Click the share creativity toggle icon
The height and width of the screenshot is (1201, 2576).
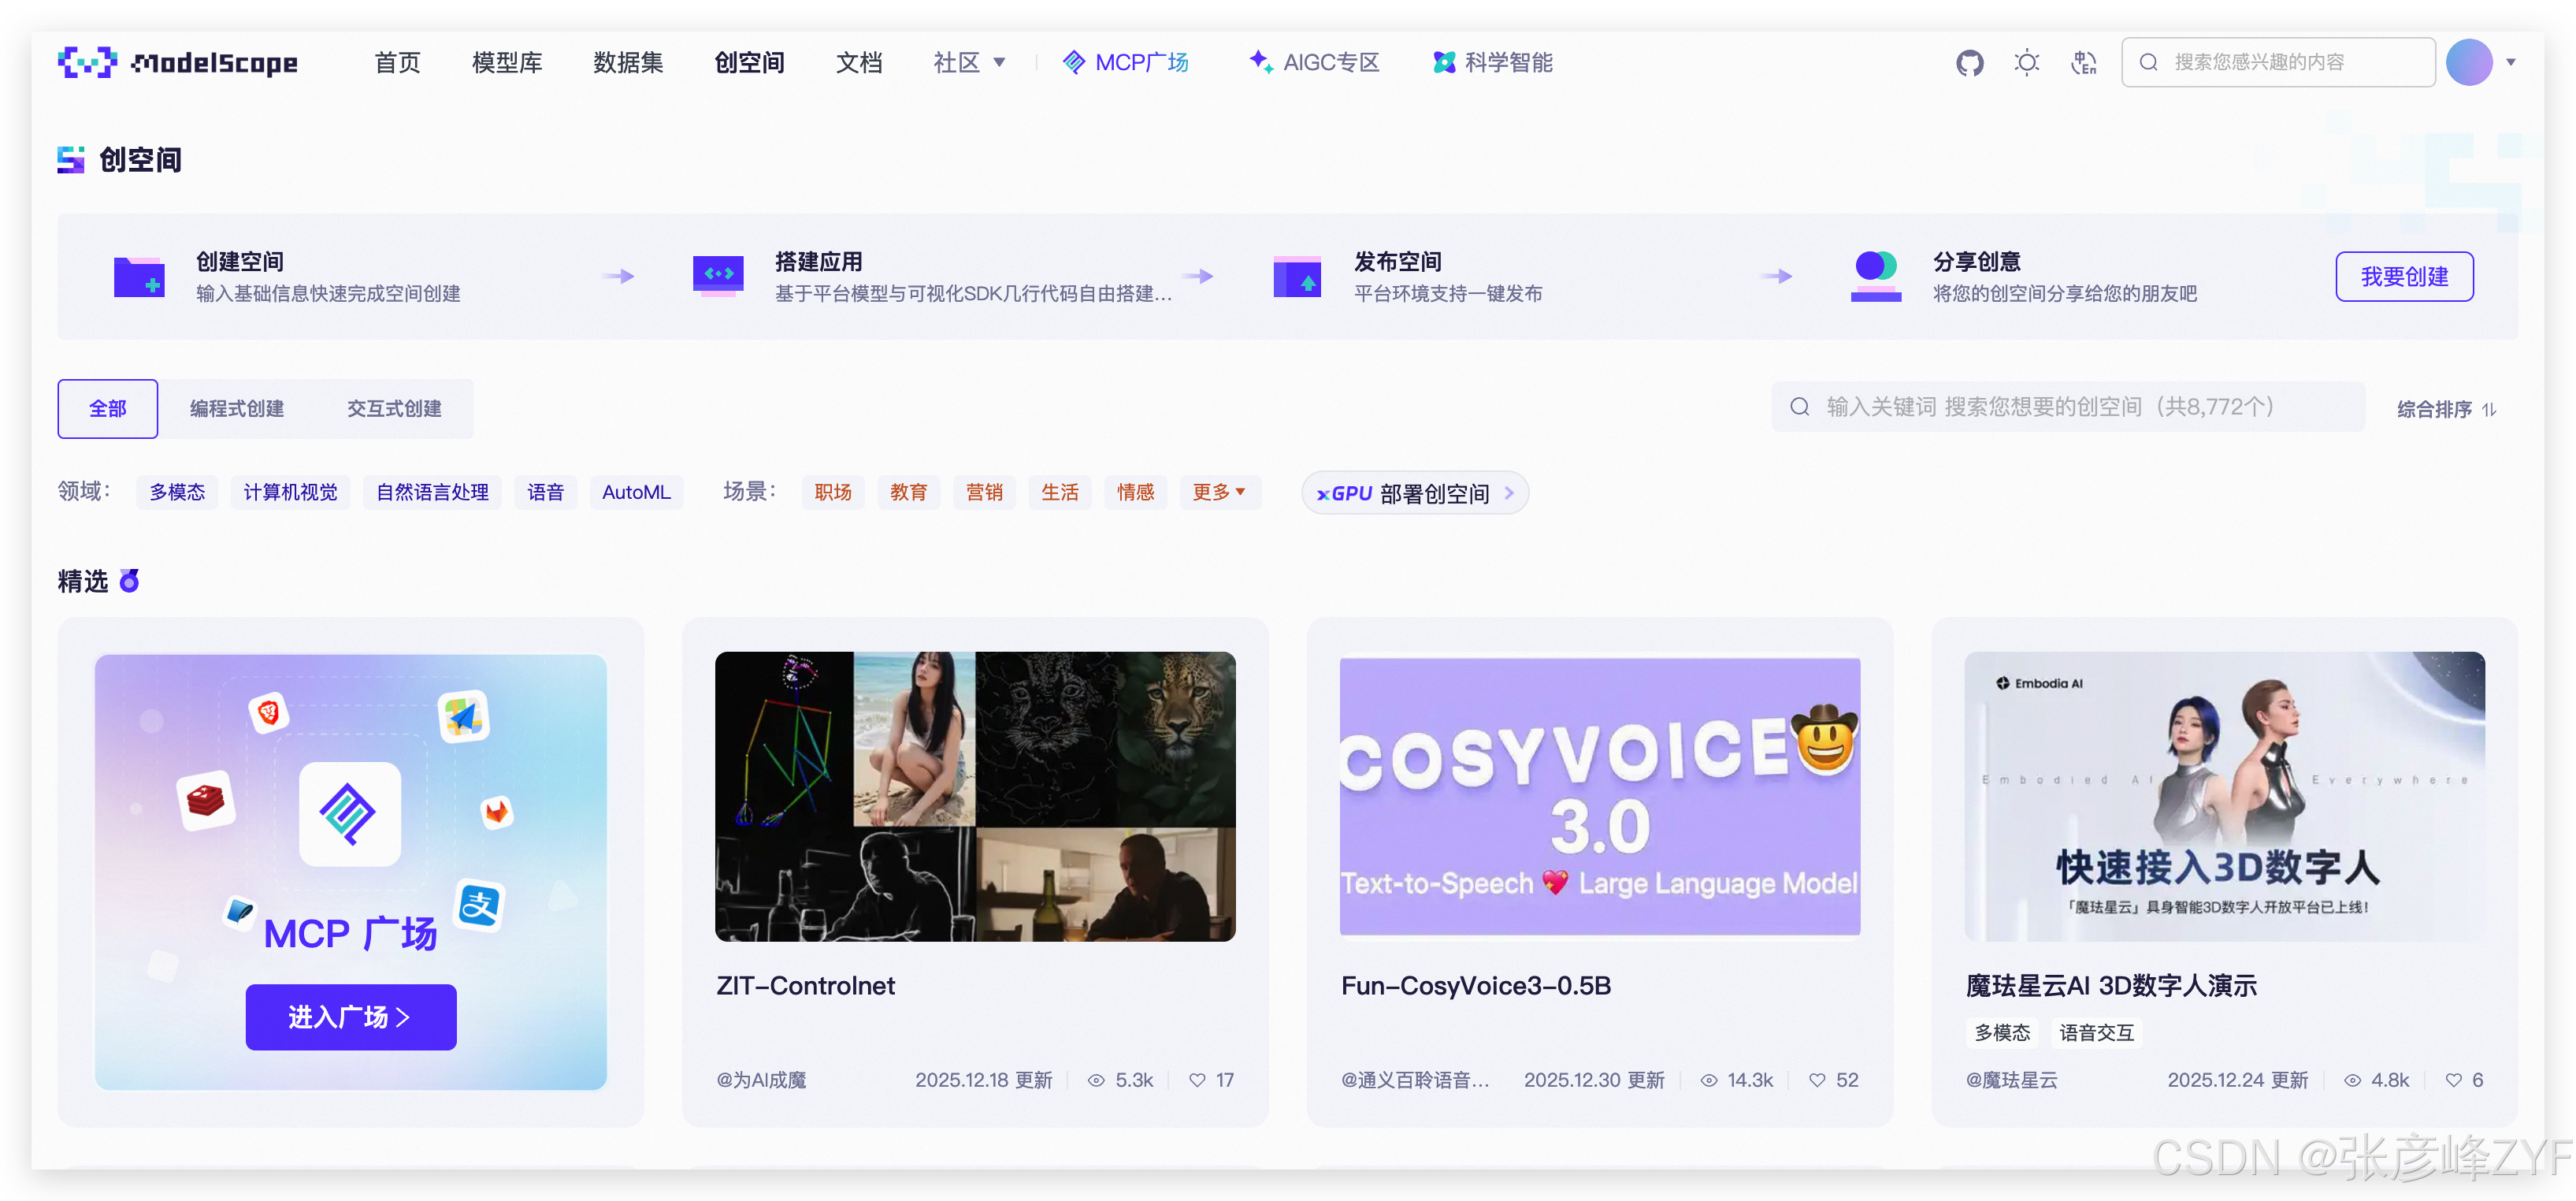point(1876,275)
